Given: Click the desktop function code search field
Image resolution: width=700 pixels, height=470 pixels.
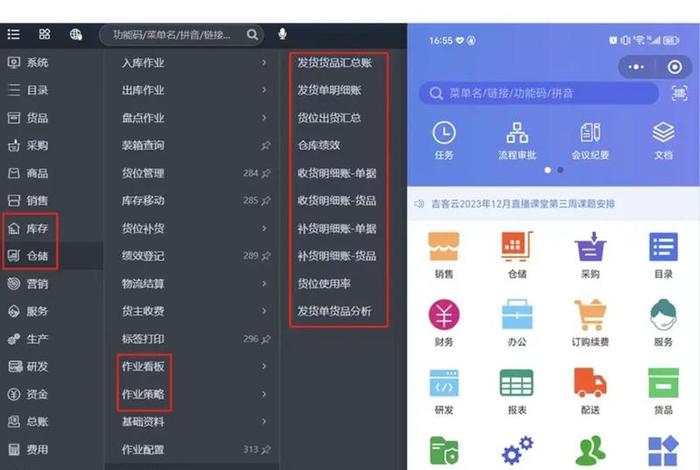Looking at the screenshot, I should pos(181,35).
